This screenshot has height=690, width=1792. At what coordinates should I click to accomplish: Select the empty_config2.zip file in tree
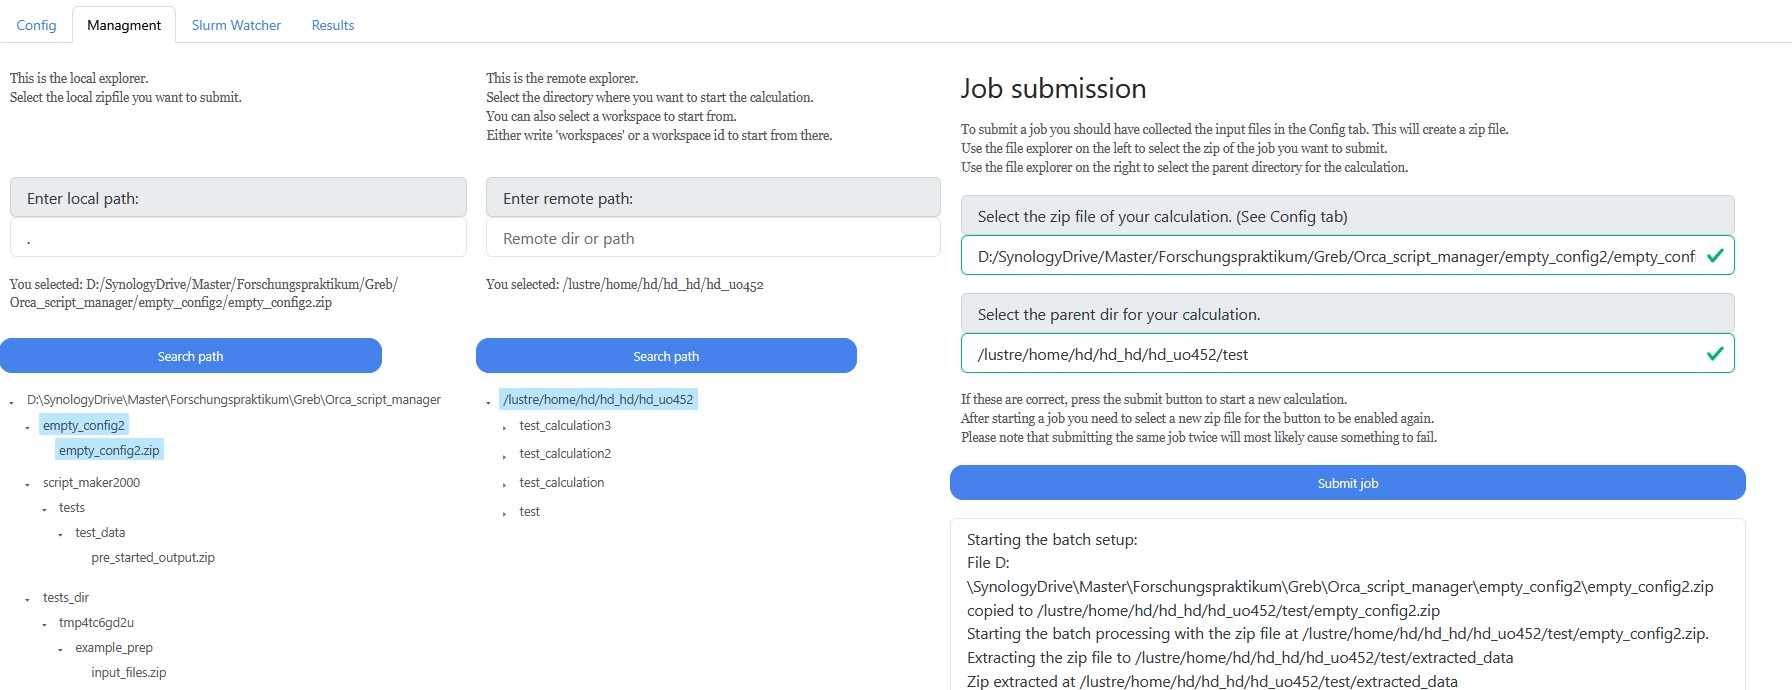(x=109, y=450)
